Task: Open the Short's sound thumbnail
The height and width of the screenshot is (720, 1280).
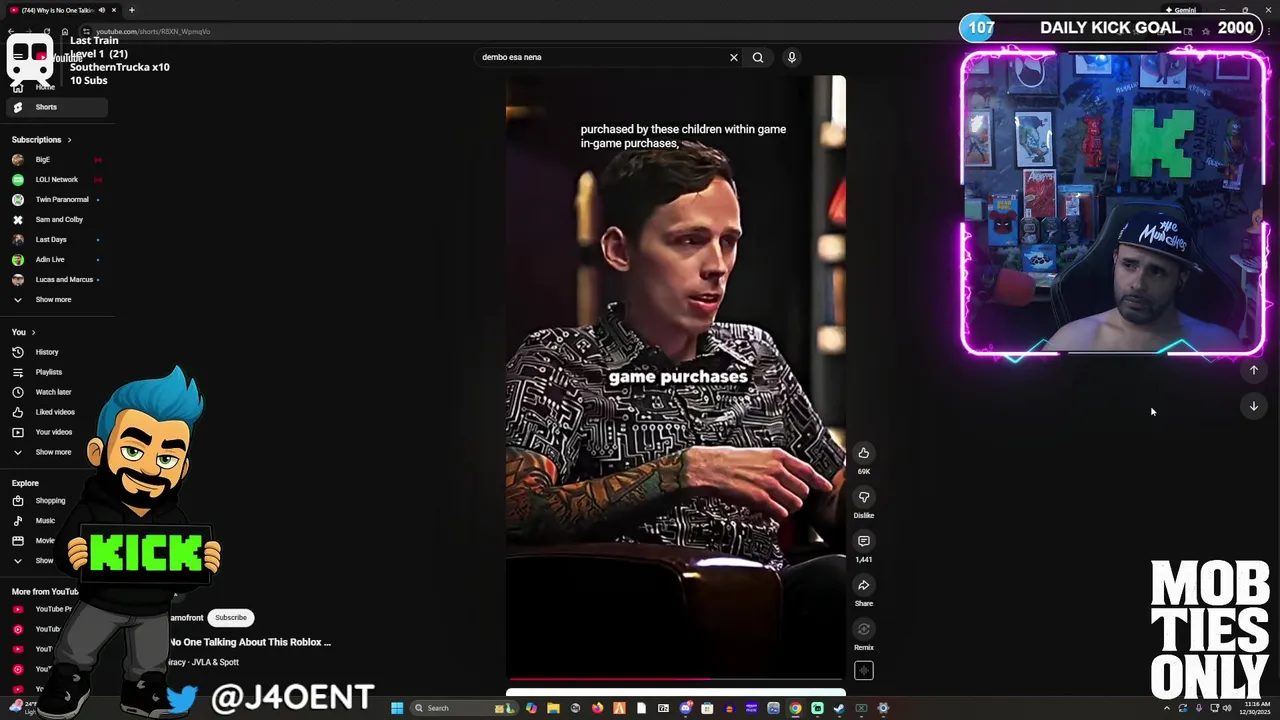Action: pyautogui.click(x=864, y=671)
